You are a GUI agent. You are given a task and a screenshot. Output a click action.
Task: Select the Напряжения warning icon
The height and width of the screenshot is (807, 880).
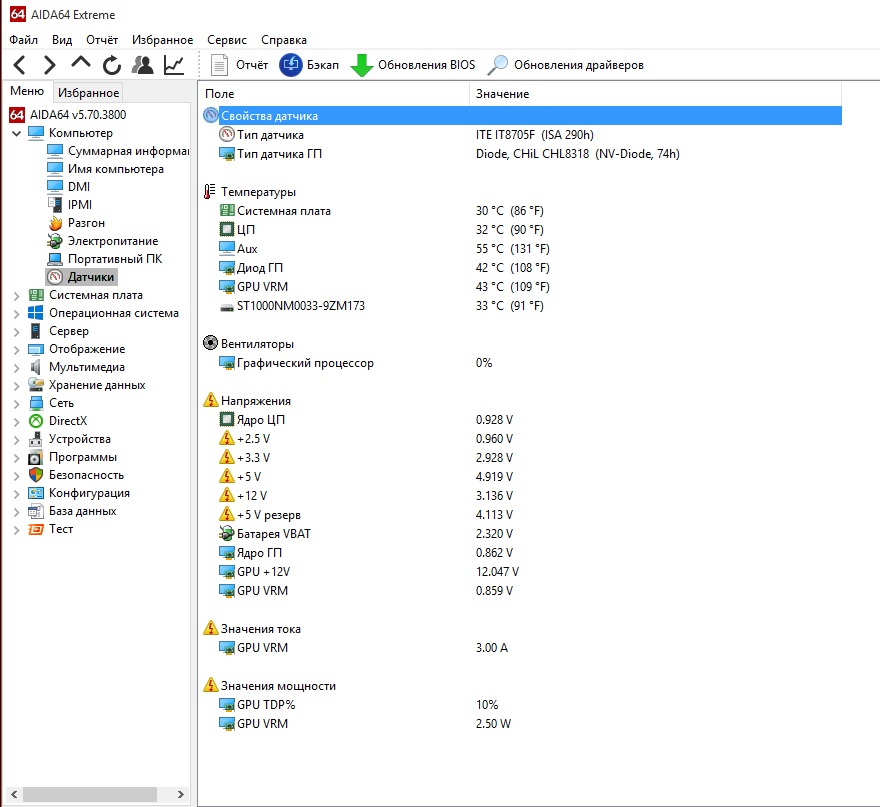210,400
